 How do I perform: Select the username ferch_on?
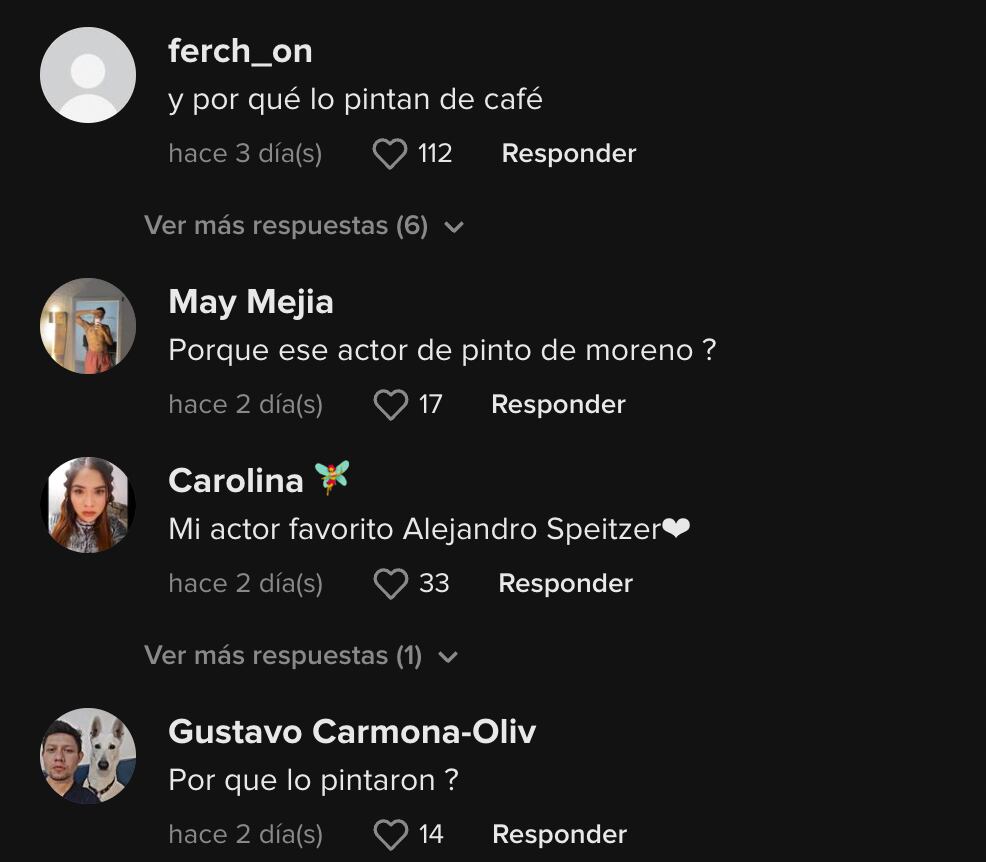point(240,51)
